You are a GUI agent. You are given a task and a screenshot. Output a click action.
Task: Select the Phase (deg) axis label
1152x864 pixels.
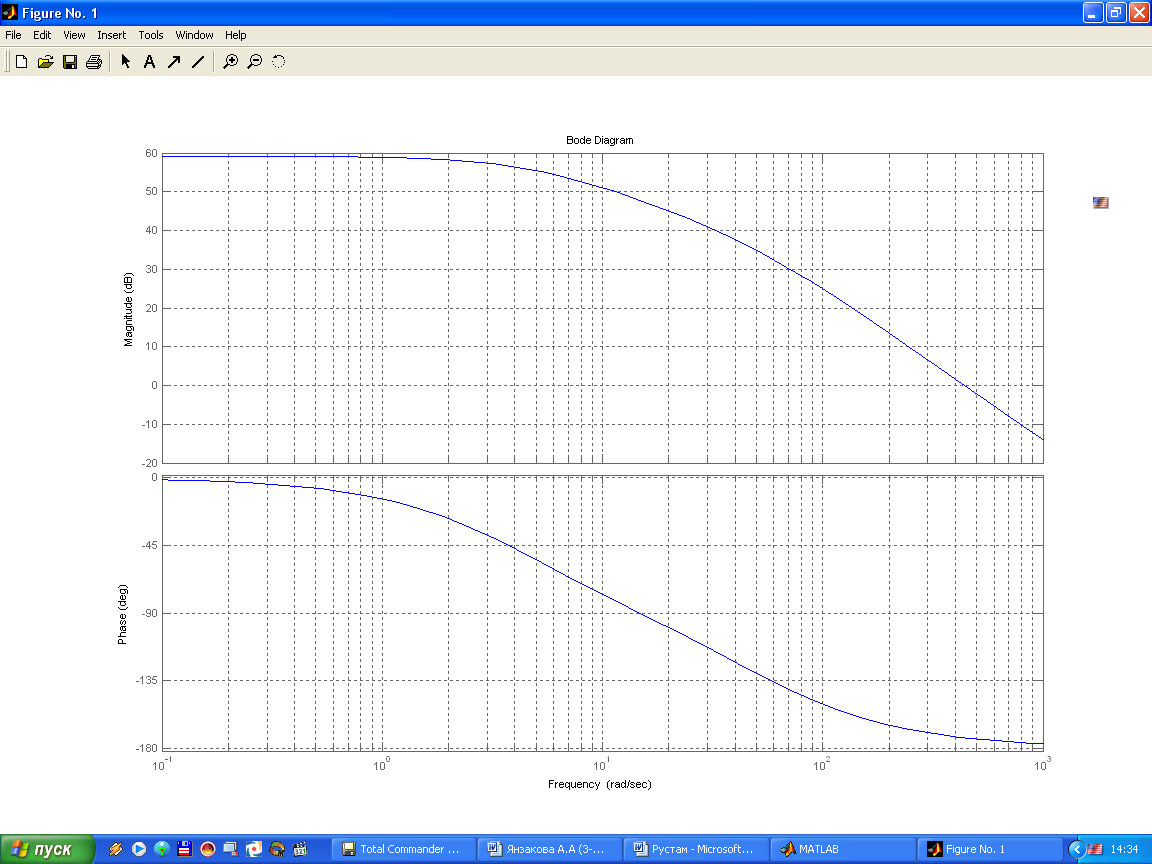[x=122, y=615]
